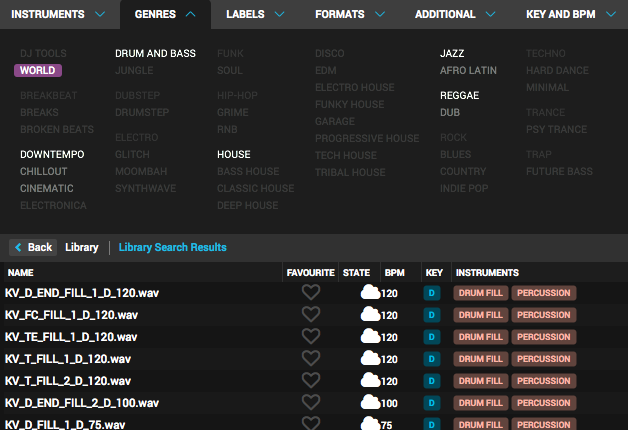Download KV_D_END_FILL_2_D_100.wav via the cloud icon
This screenshot has width=628, height=430.
point(370,402)
